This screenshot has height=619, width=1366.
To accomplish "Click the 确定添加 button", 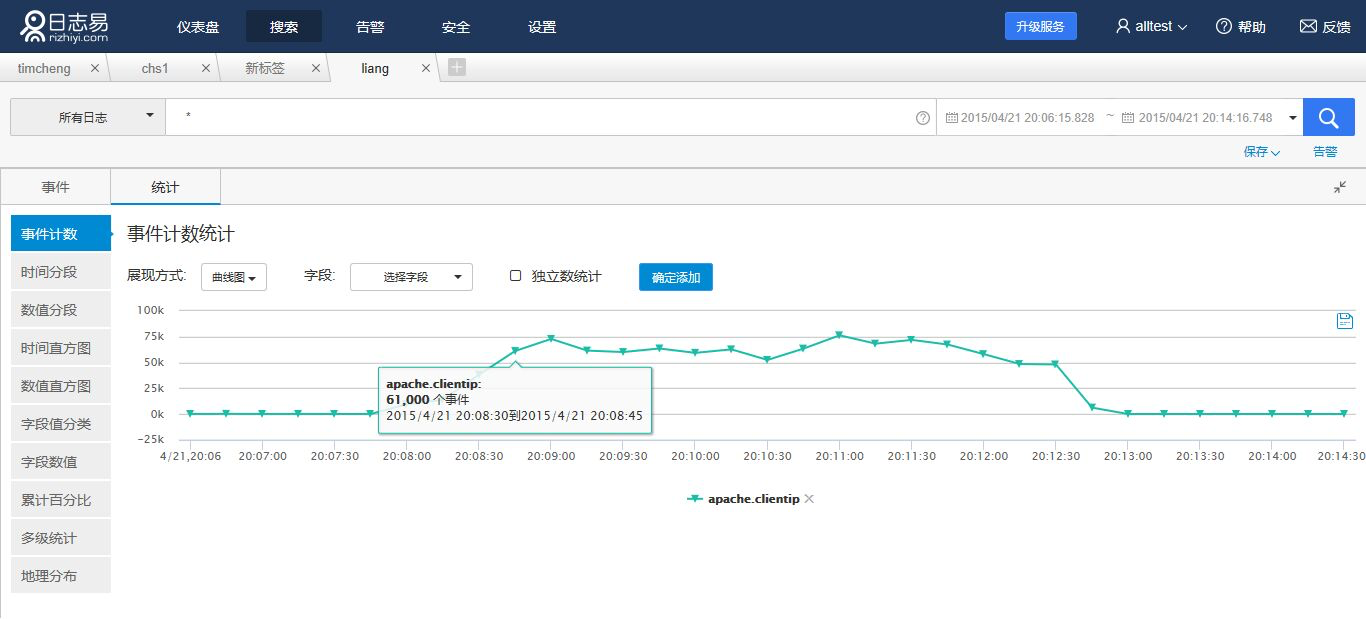I will tap(675, 277).
